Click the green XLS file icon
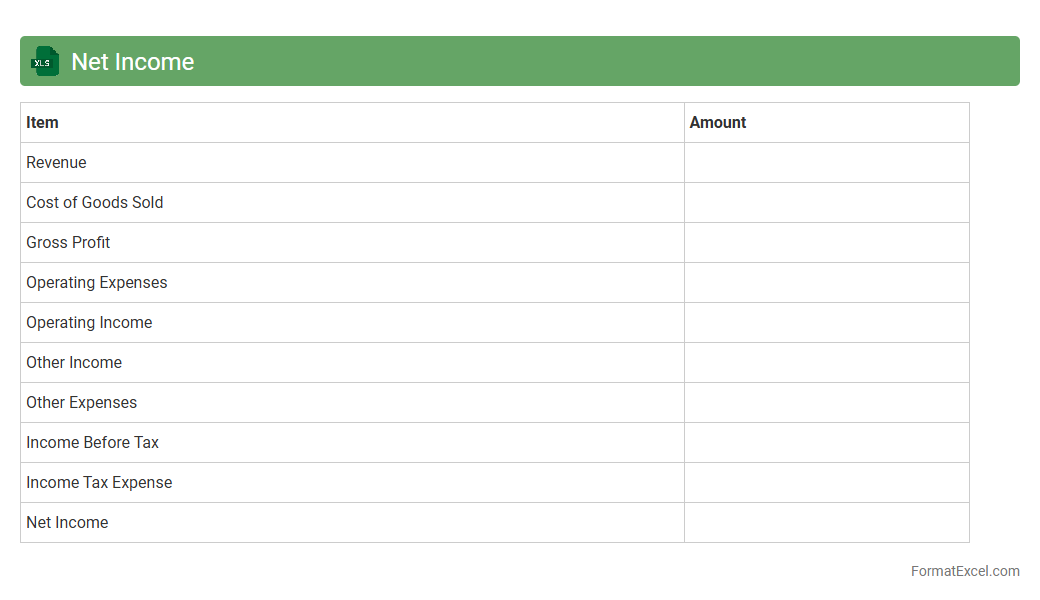Viewport: 1040px width, 600px height. (44, 61)
